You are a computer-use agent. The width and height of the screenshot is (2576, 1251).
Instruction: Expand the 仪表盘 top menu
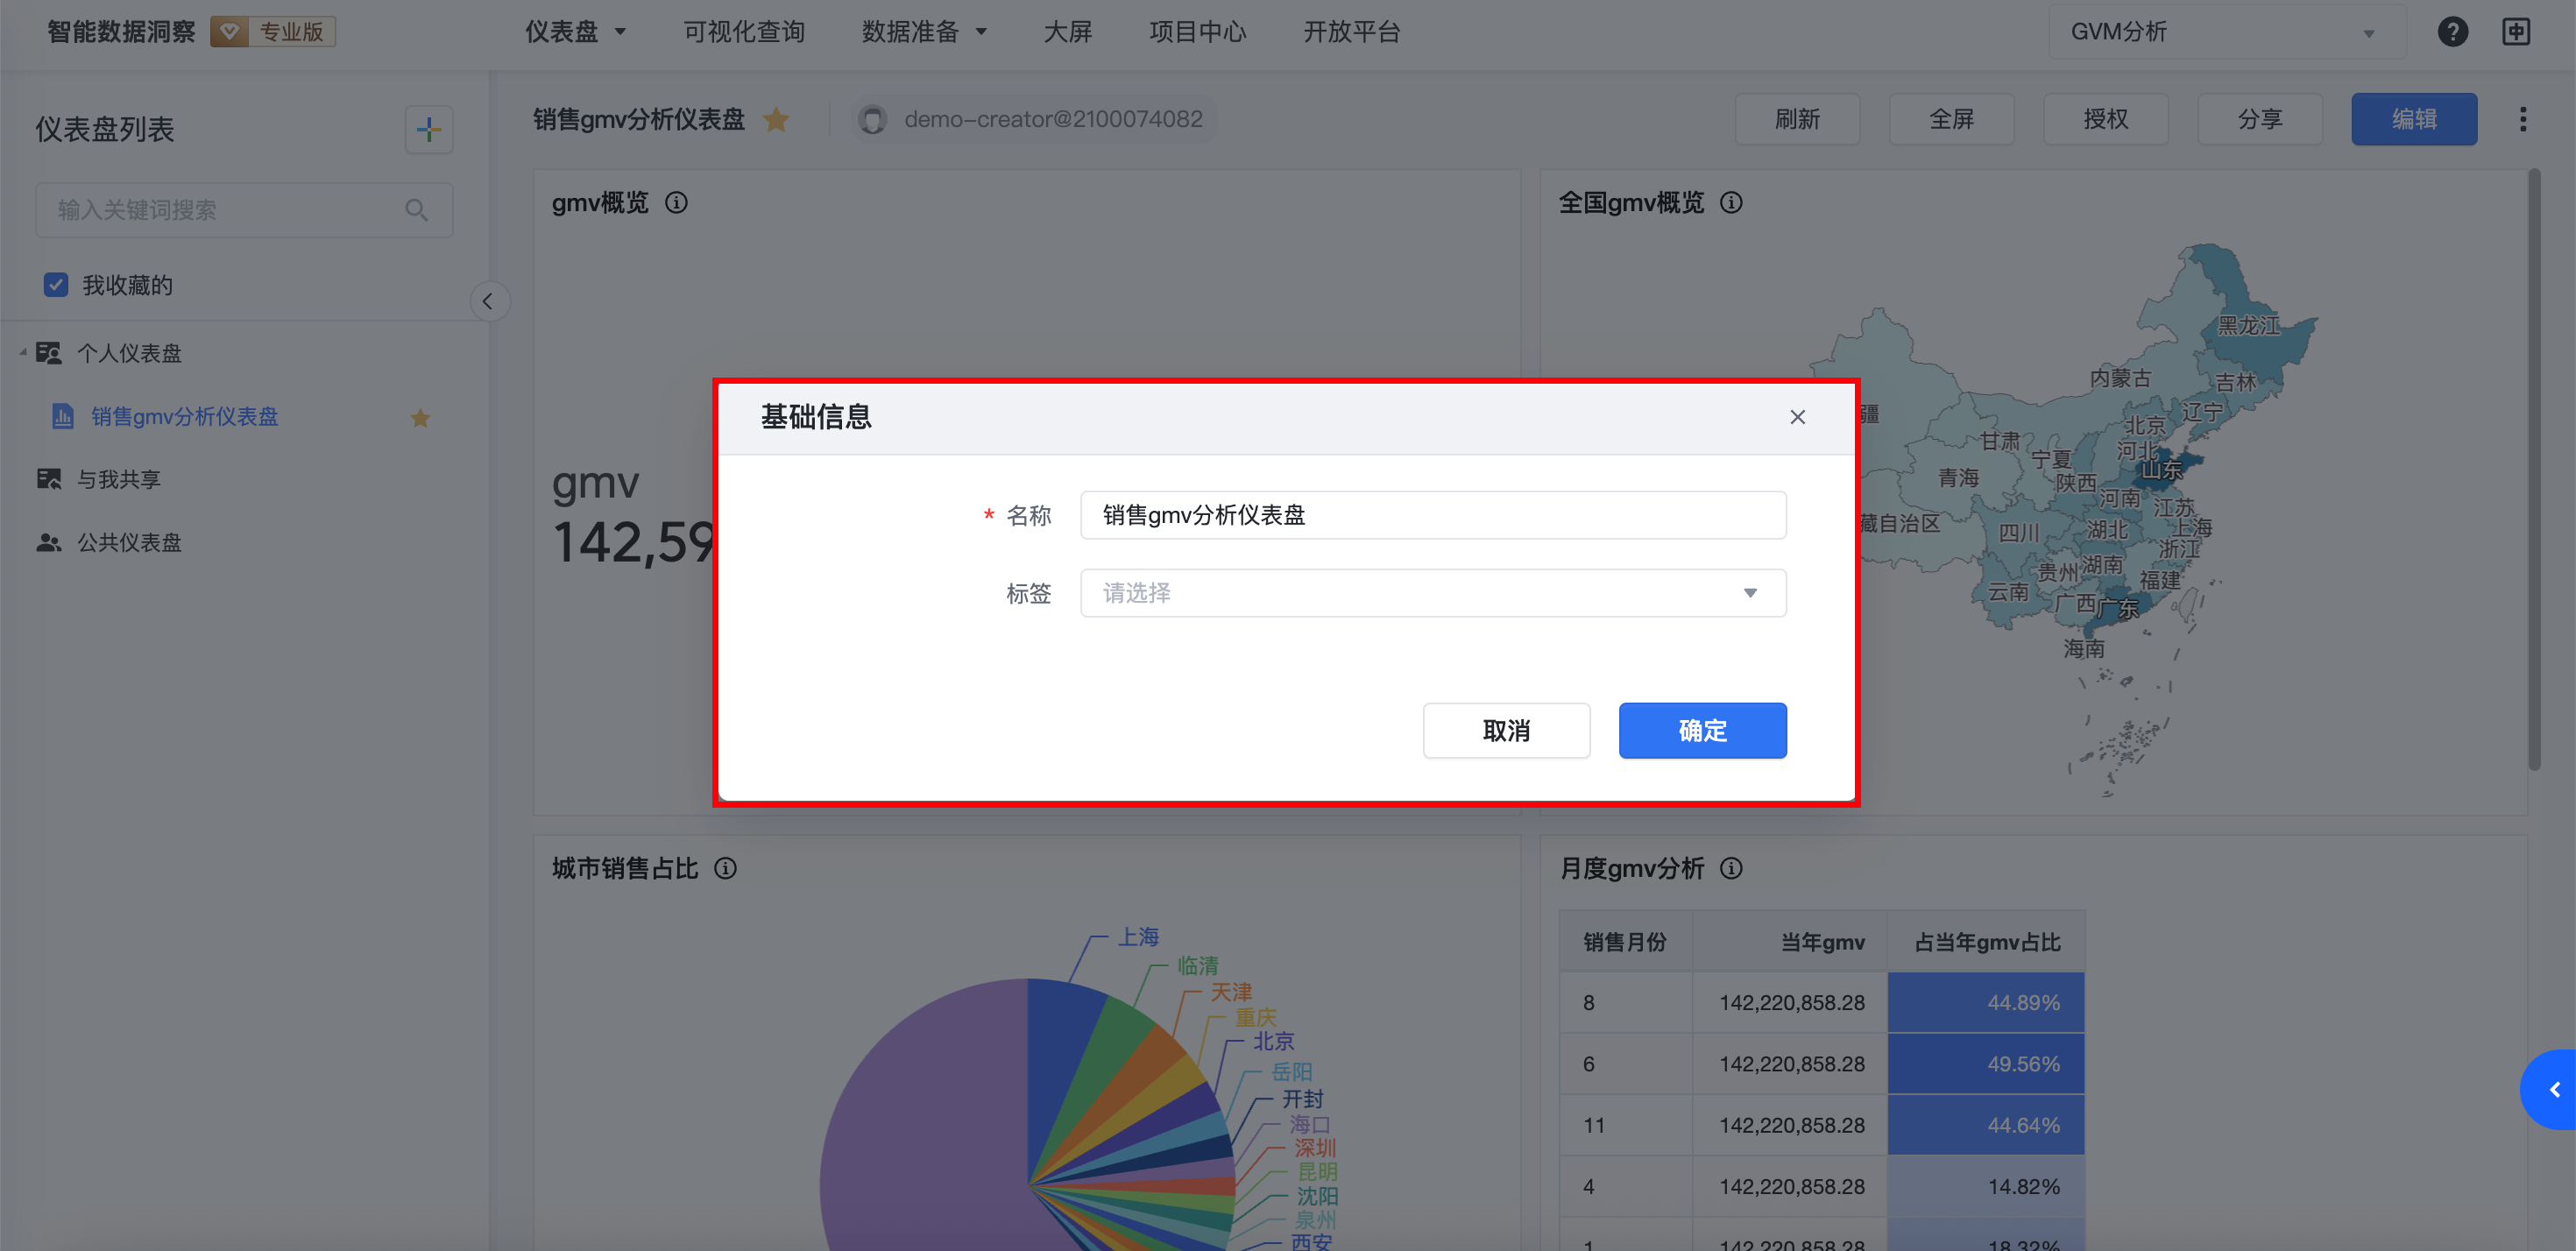click(575, 32)
